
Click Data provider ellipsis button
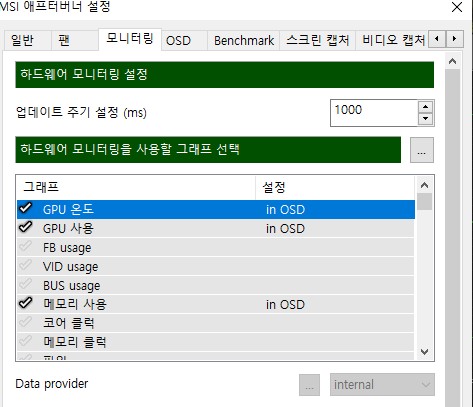point(309,385)
